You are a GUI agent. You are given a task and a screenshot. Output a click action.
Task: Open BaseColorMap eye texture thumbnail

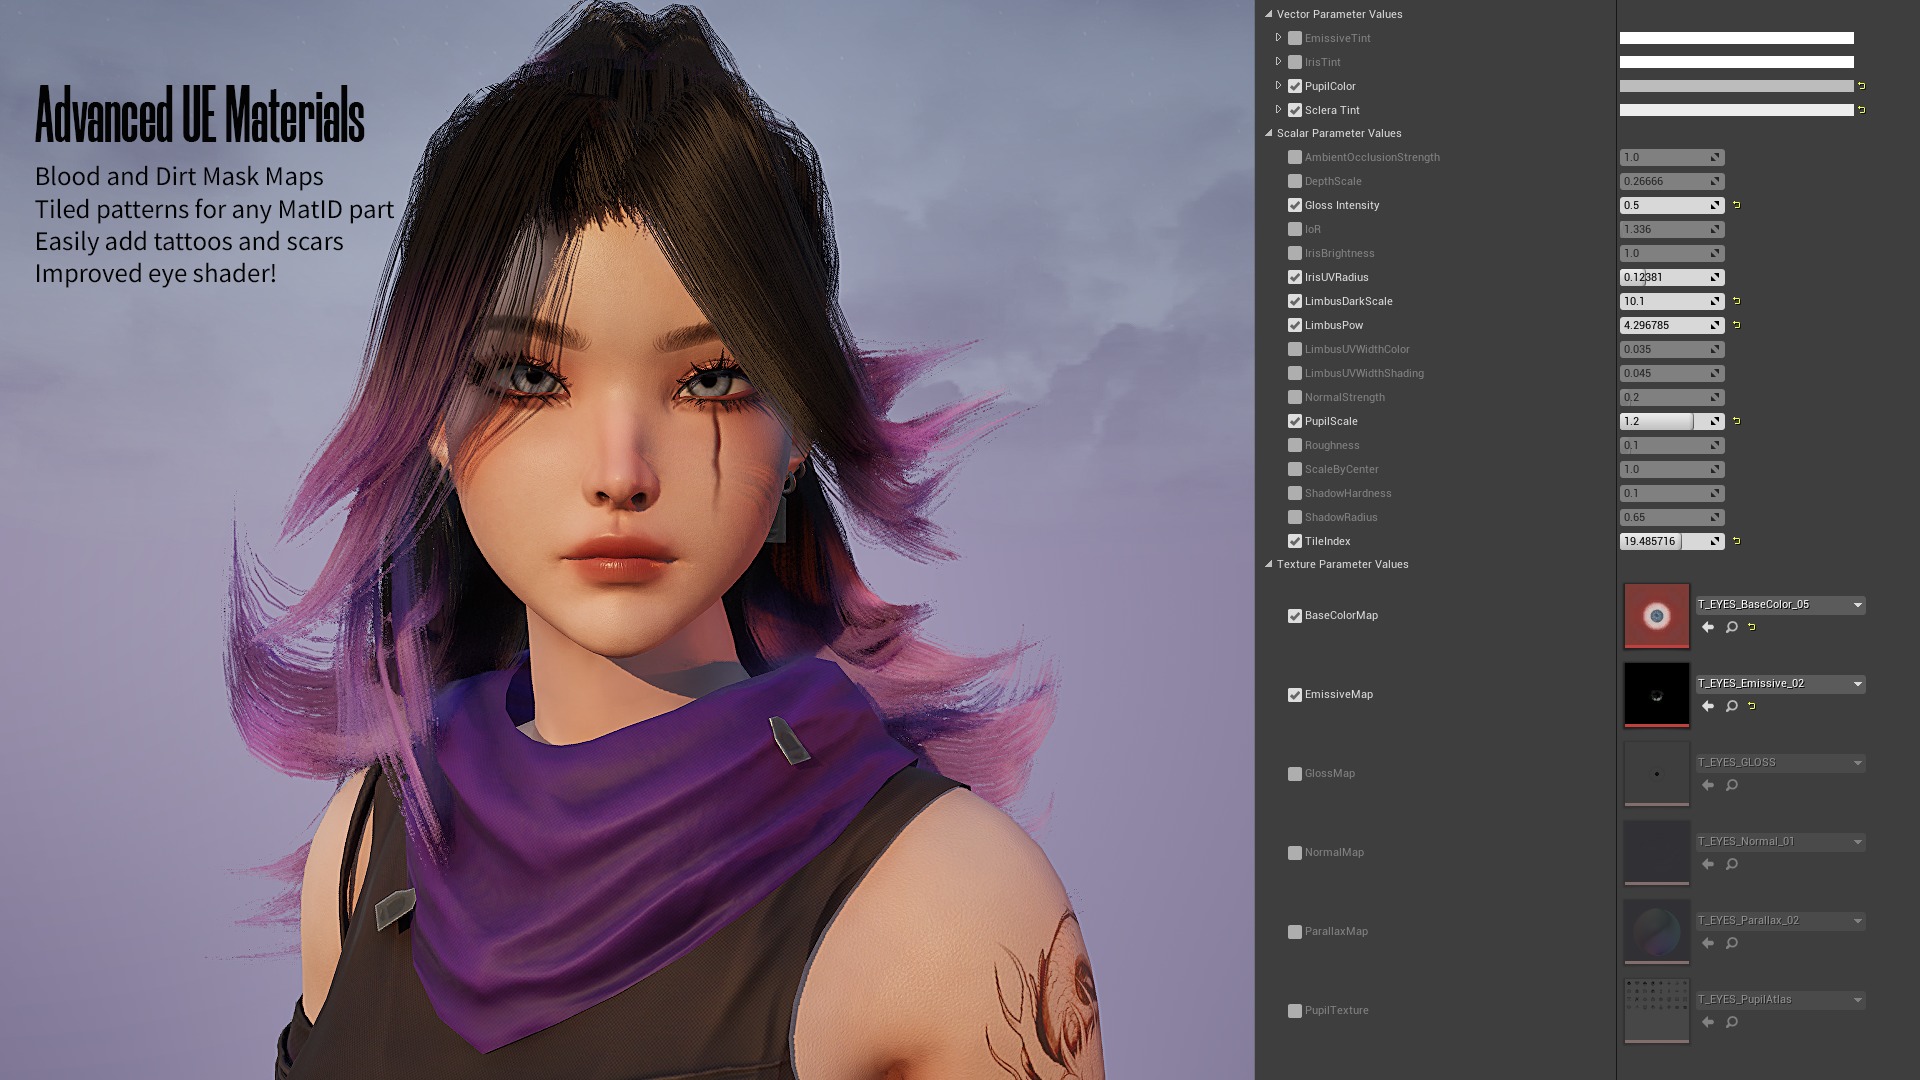[1656, 616]
